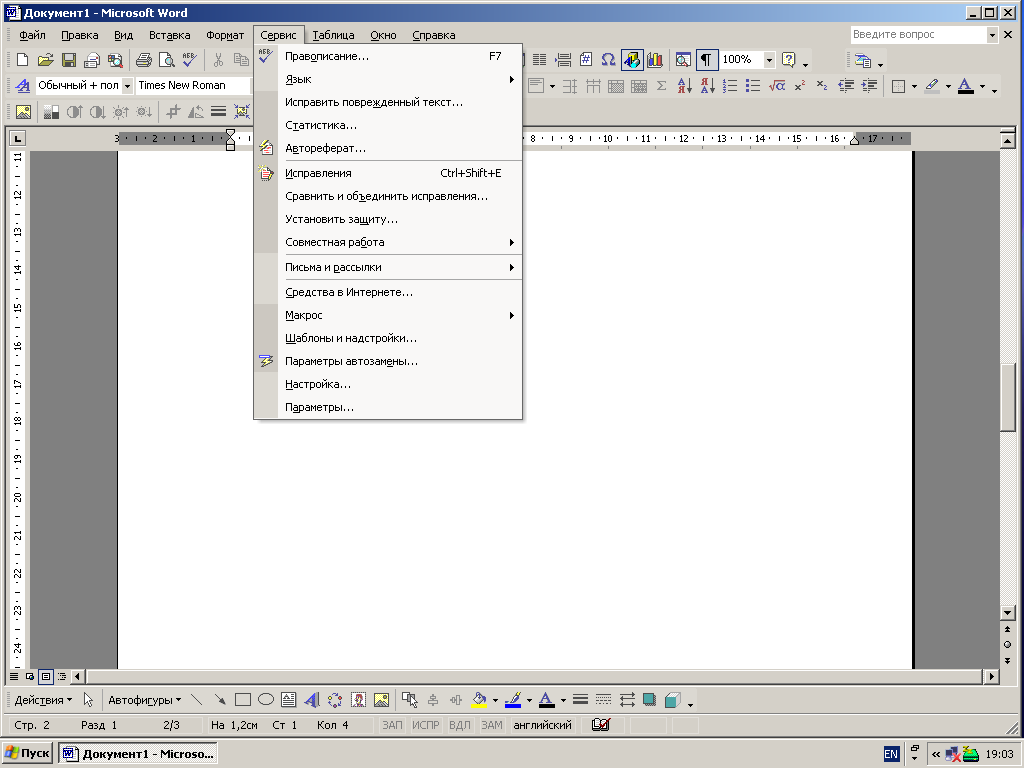
Task: Switch to Normal view button
Action: point(14,677)
